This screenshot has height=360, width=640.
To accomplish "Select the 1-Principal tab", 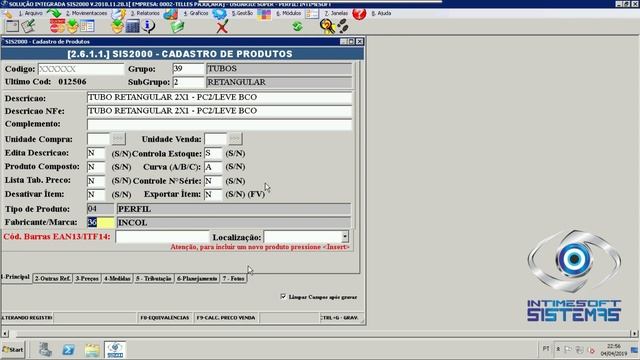I will (16, 277).
